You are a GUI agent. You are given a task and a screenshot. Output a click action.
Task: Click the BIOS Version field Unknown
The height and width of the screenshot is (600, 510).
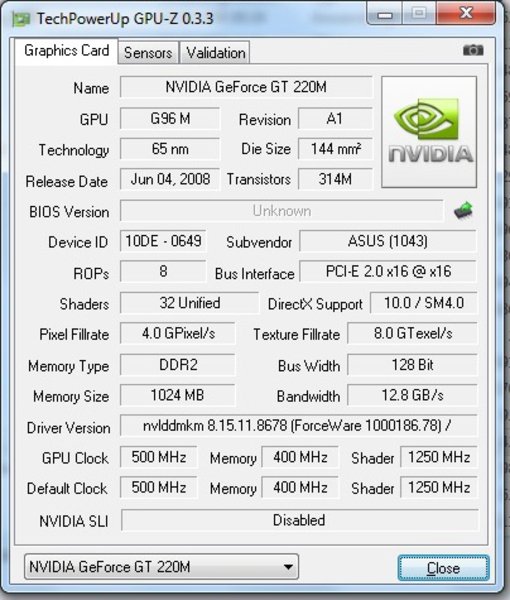(x=282, y=210)
